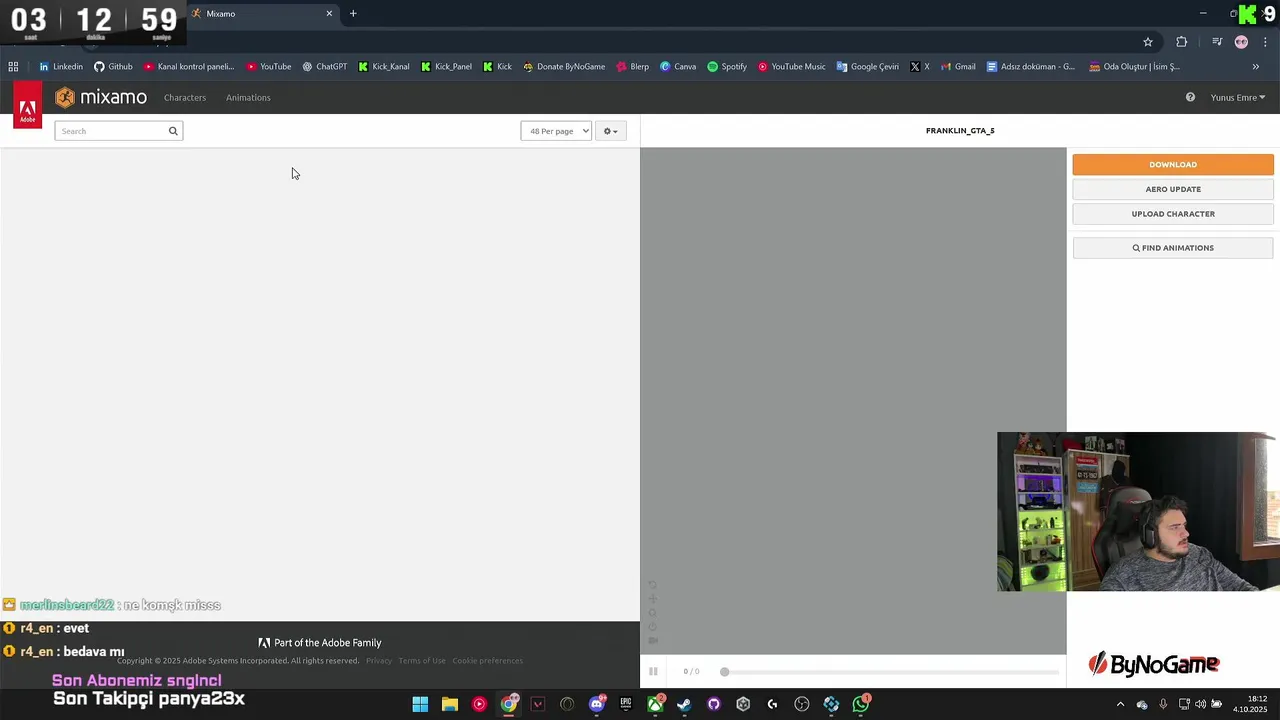
Task: Open Discord from the taskbar
Action: 597,704
